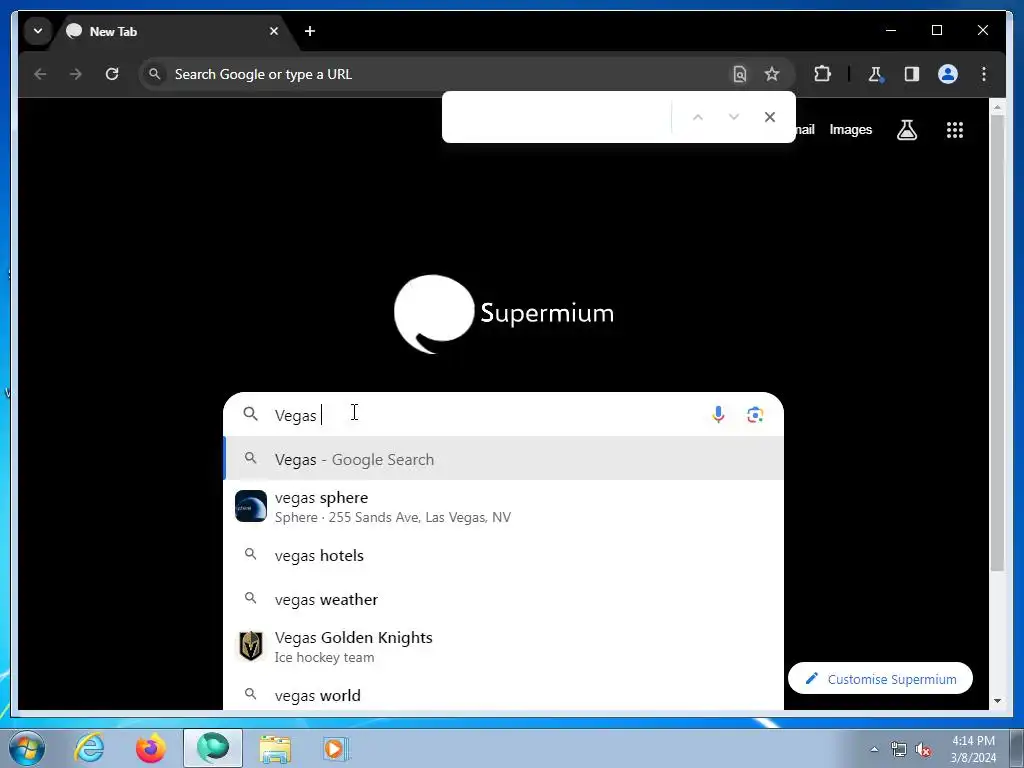Open Search Labs flask on page
The height and width of the screenshot is (768, 1024).
point(906,130)
